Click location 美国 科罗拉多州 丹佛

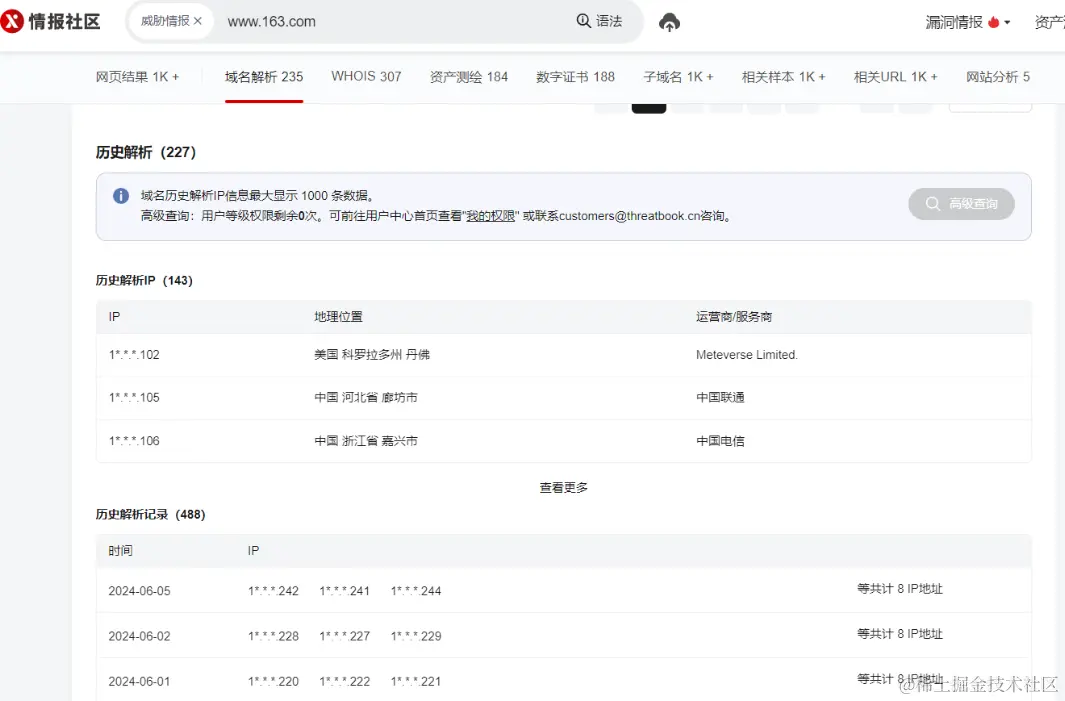pos(372,355)
